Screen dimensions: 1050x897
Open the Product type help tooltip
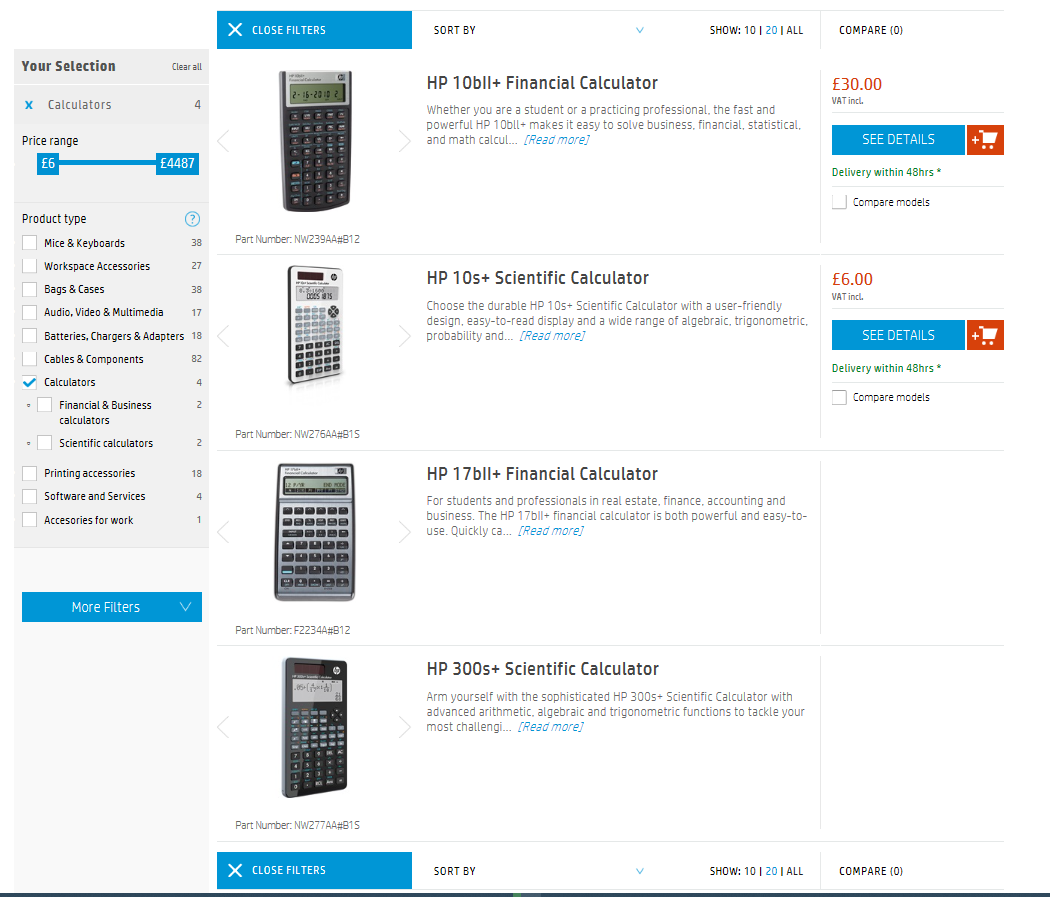tap(192, 218)
